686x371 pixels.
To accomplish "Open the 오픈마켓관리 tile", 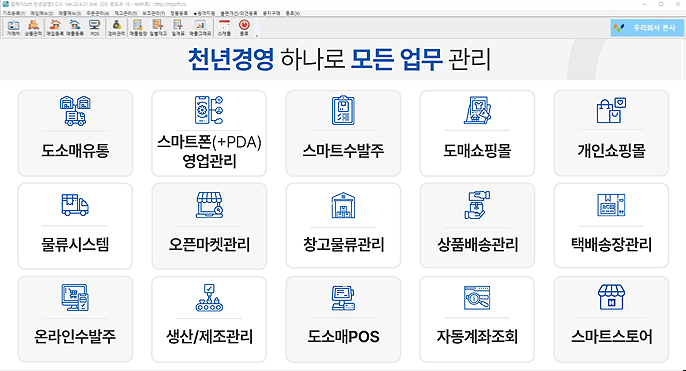I will coord(209,226).
